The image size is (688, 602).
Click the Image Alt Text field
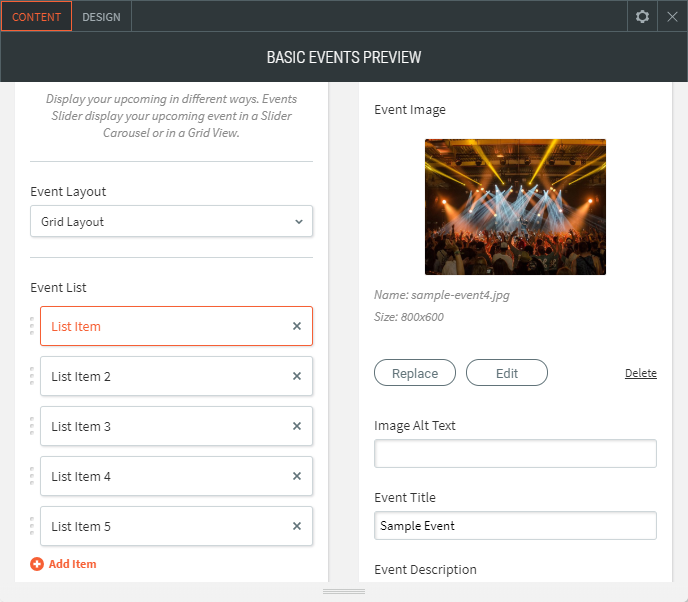pos(515,454)
